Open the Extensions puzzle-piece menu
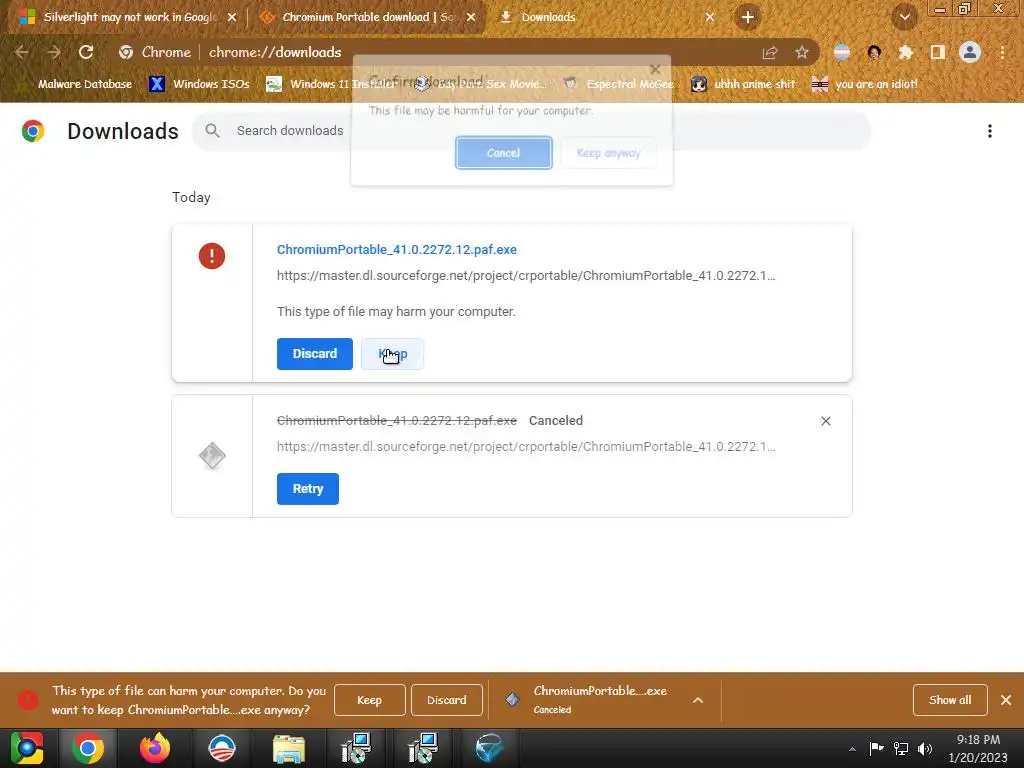This screenshot has height=768, width=1024. click(x=906, y=52)
